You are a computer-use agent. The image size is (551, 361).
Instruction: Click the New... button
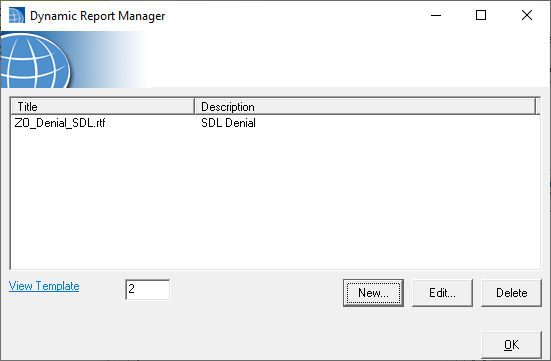tap(373, 293)
